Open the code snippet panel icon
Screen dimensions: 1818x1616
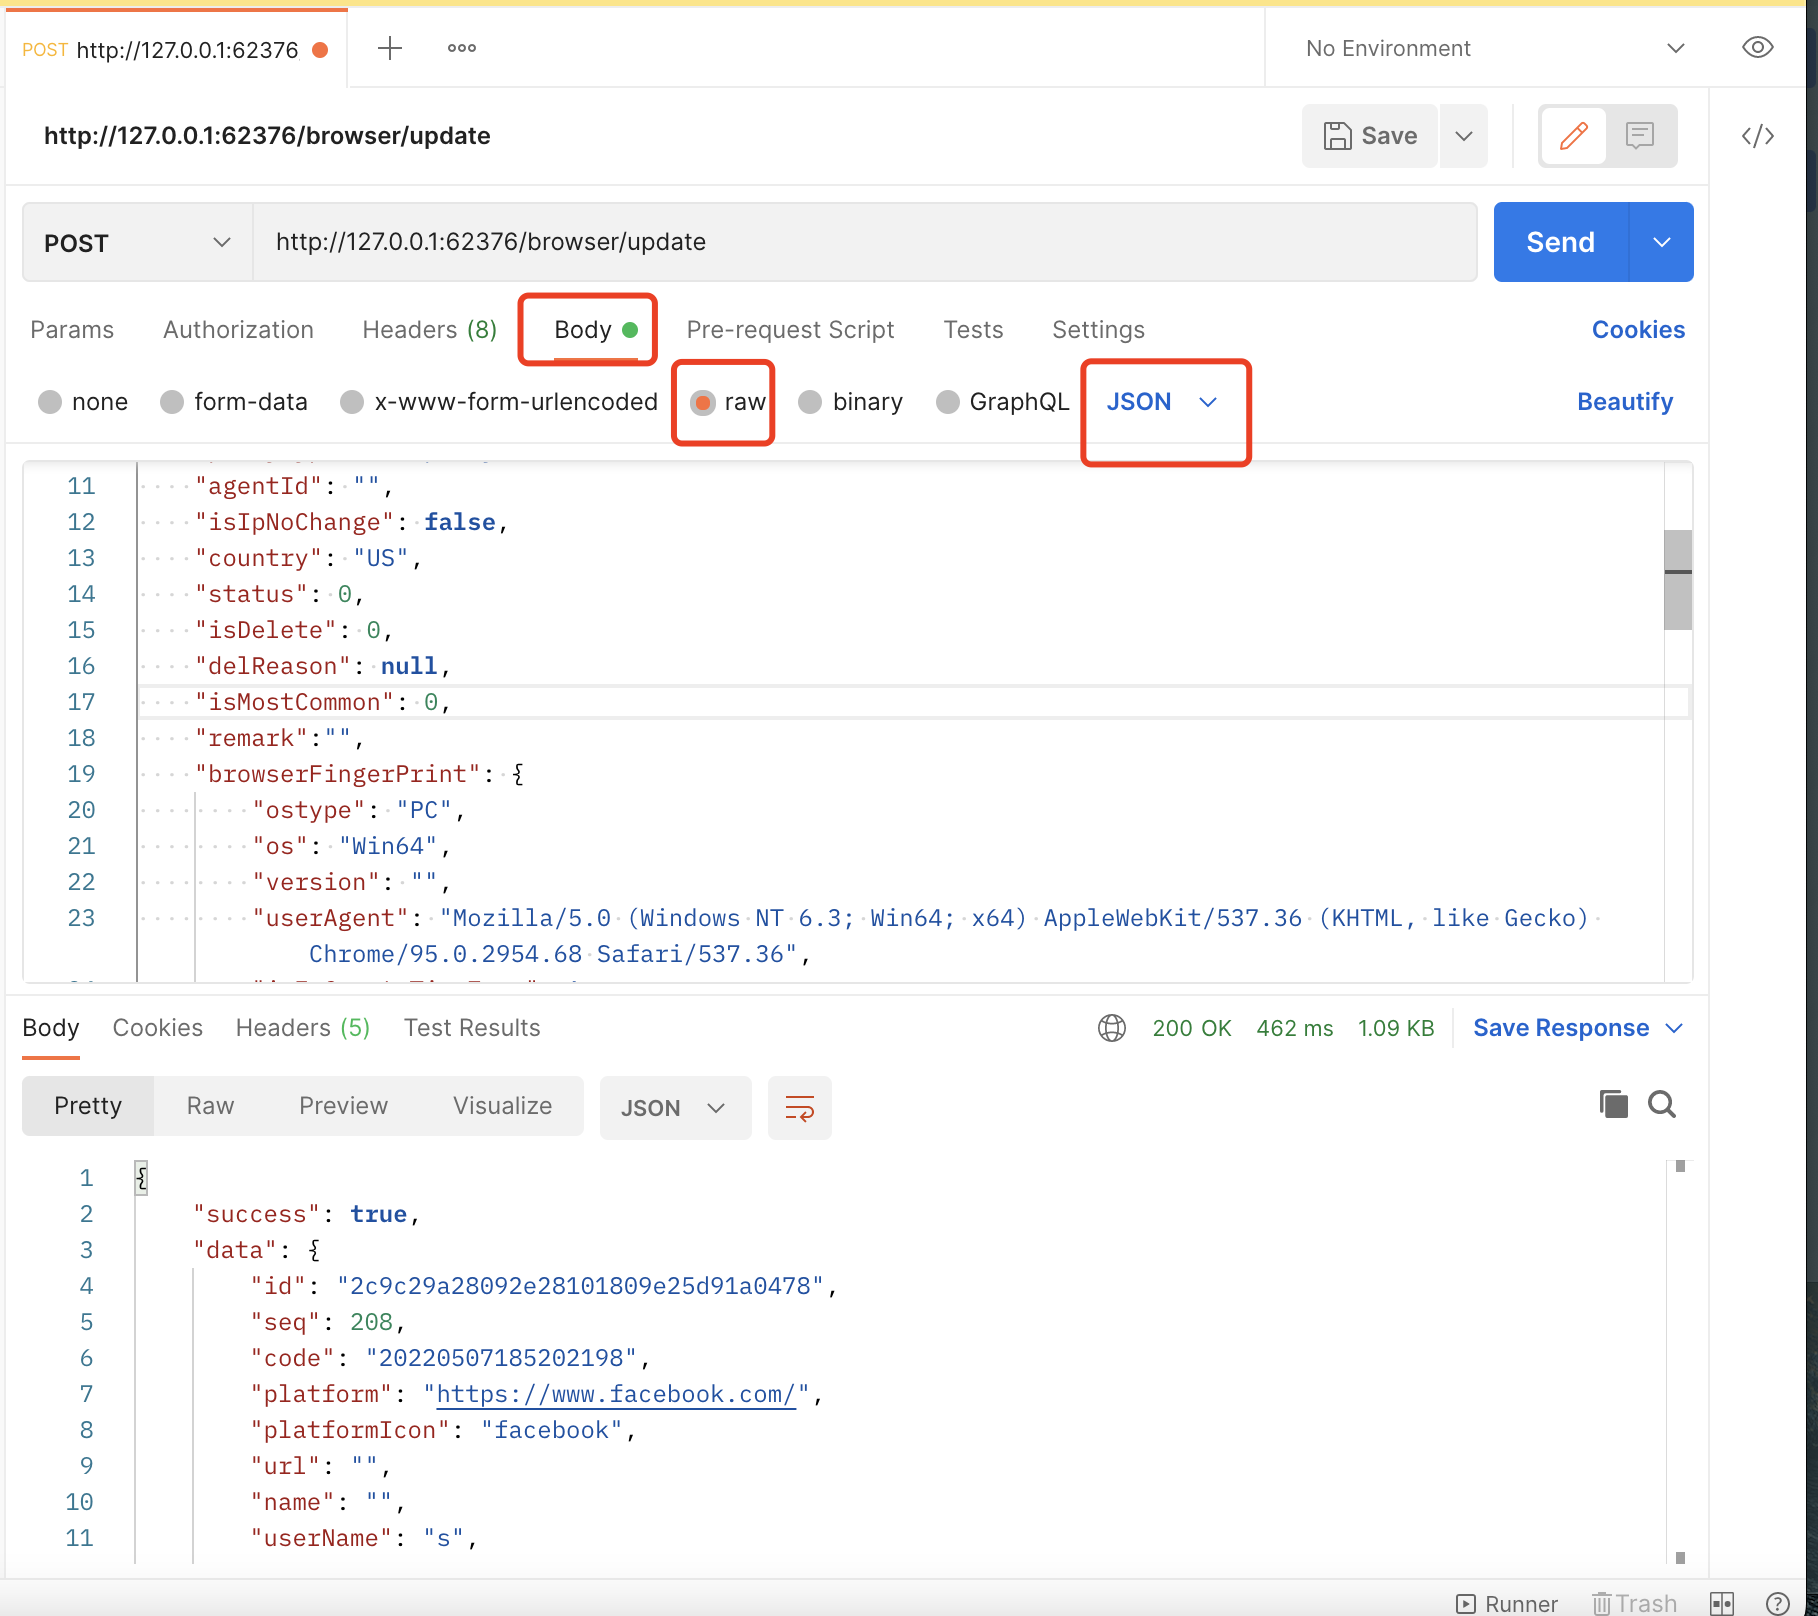point(1757,136)
